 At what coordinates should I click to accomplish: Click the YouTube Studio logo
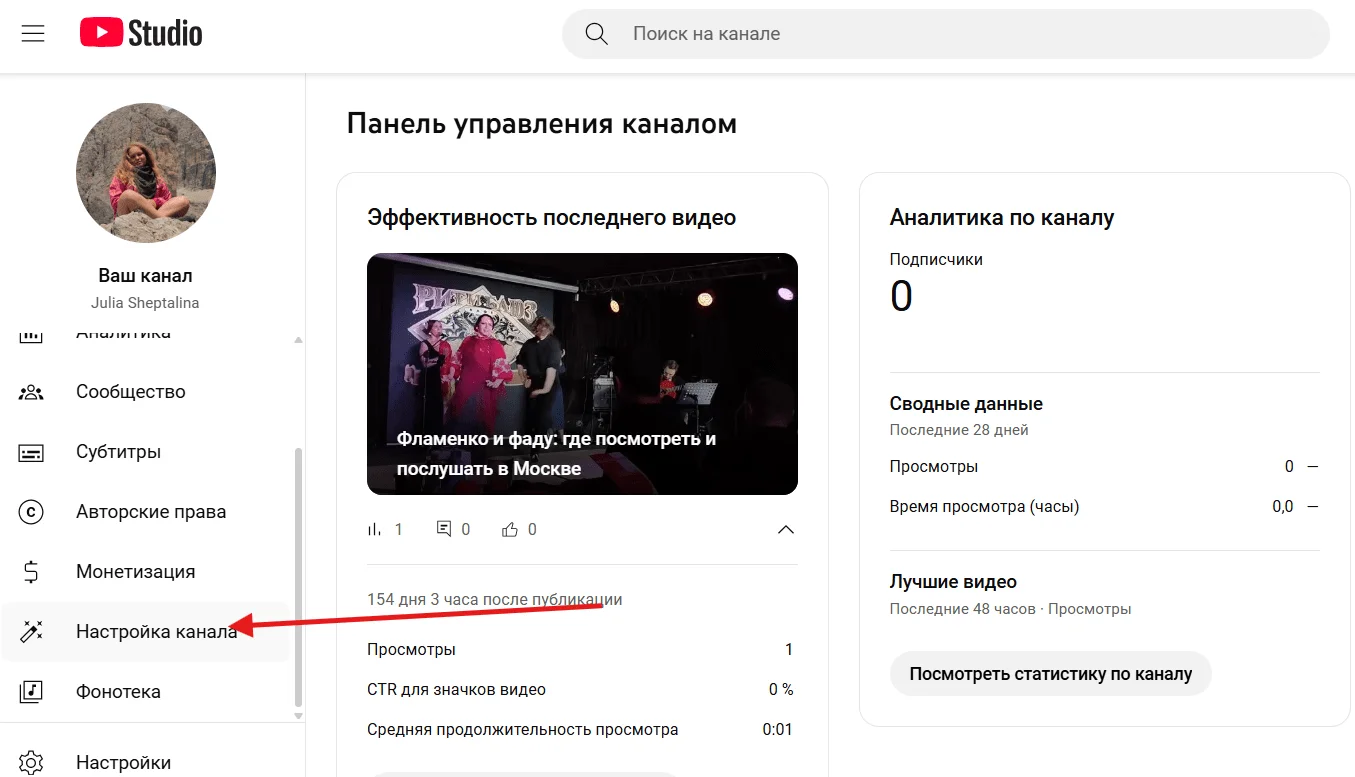[x=141, y=33]
